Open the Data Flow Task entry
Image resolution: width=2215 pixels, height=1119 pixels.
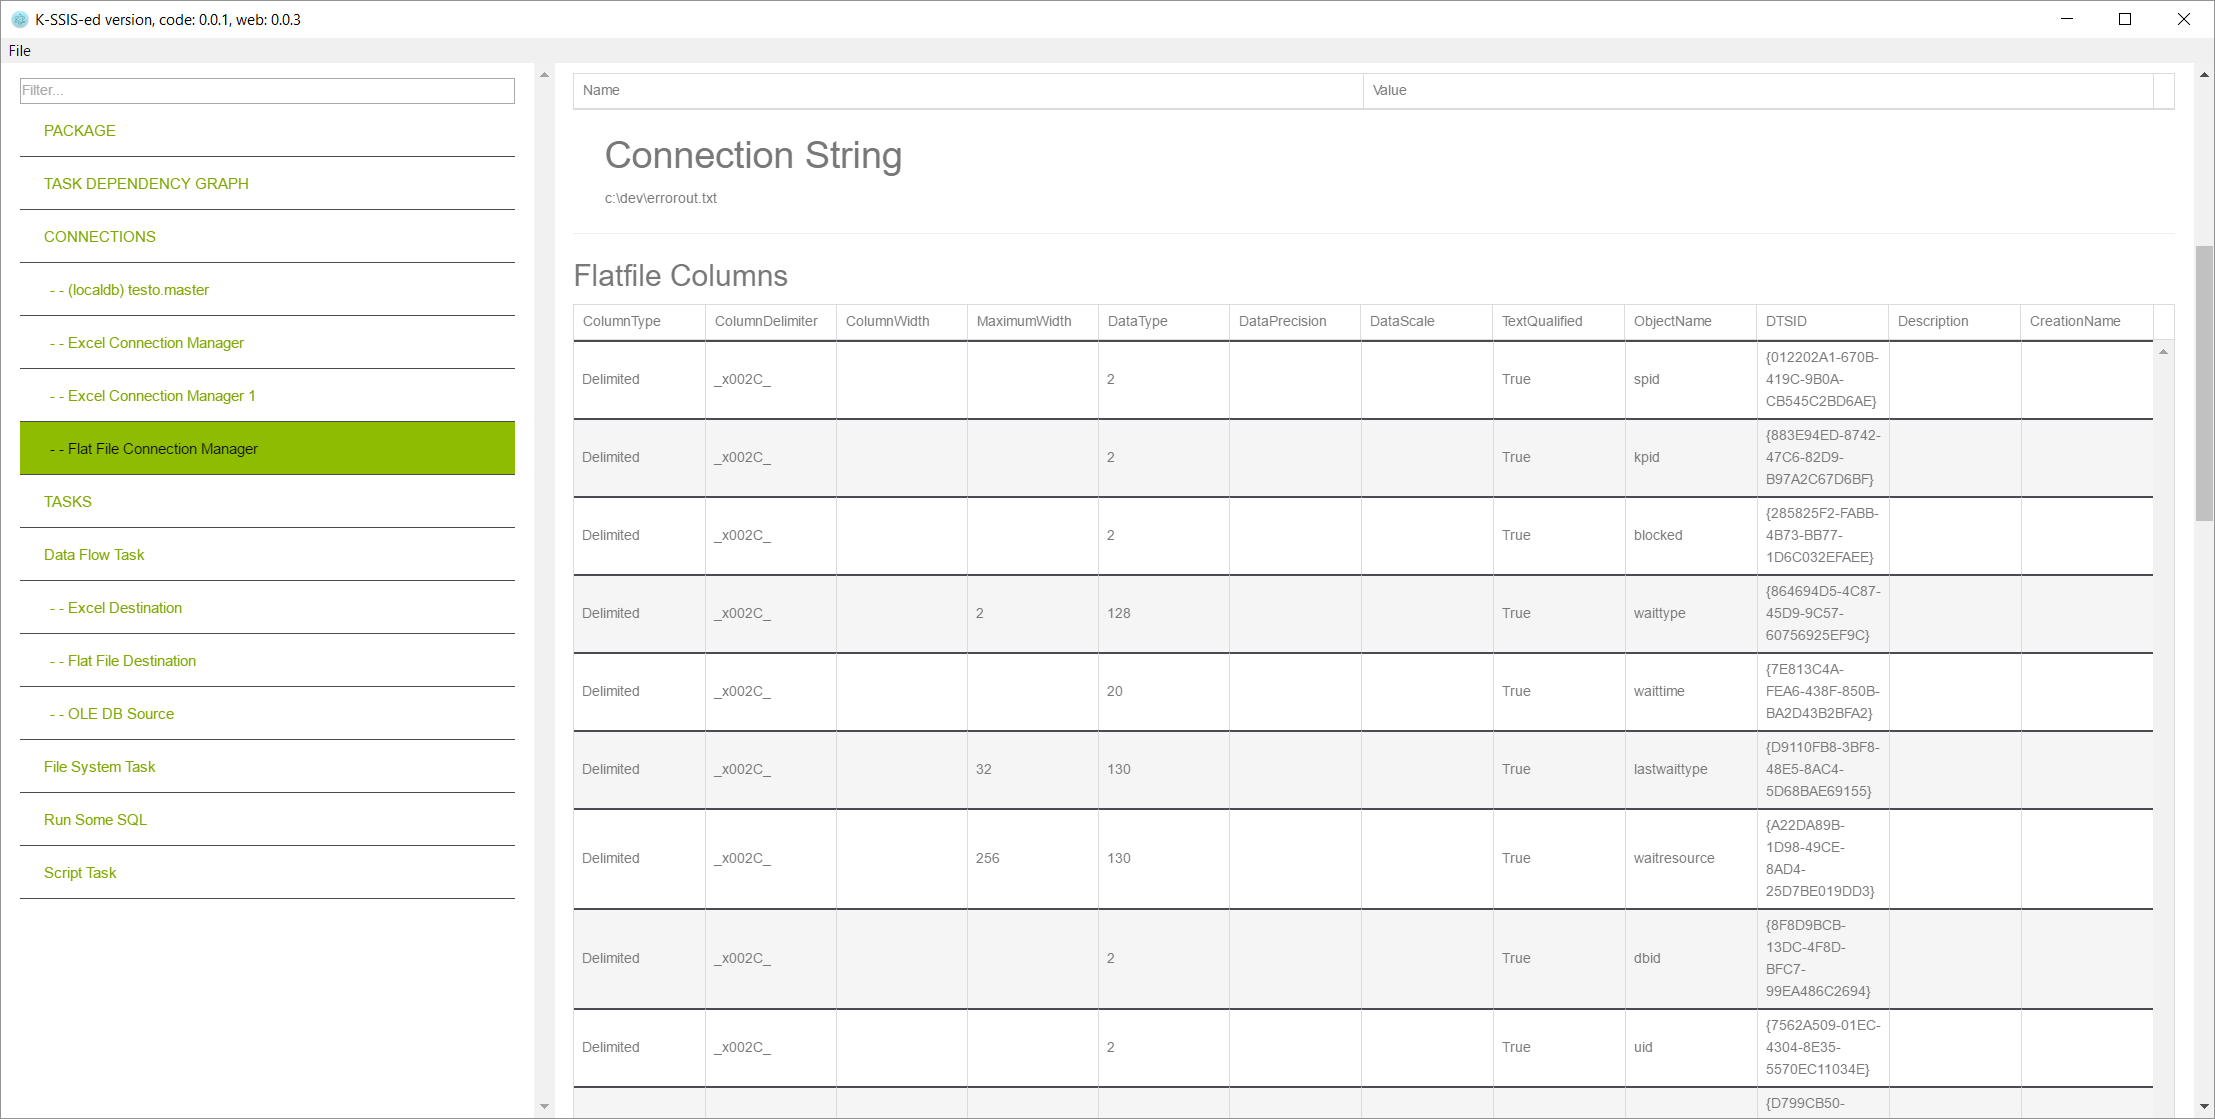pyautogui.click(x=94, y=555)
